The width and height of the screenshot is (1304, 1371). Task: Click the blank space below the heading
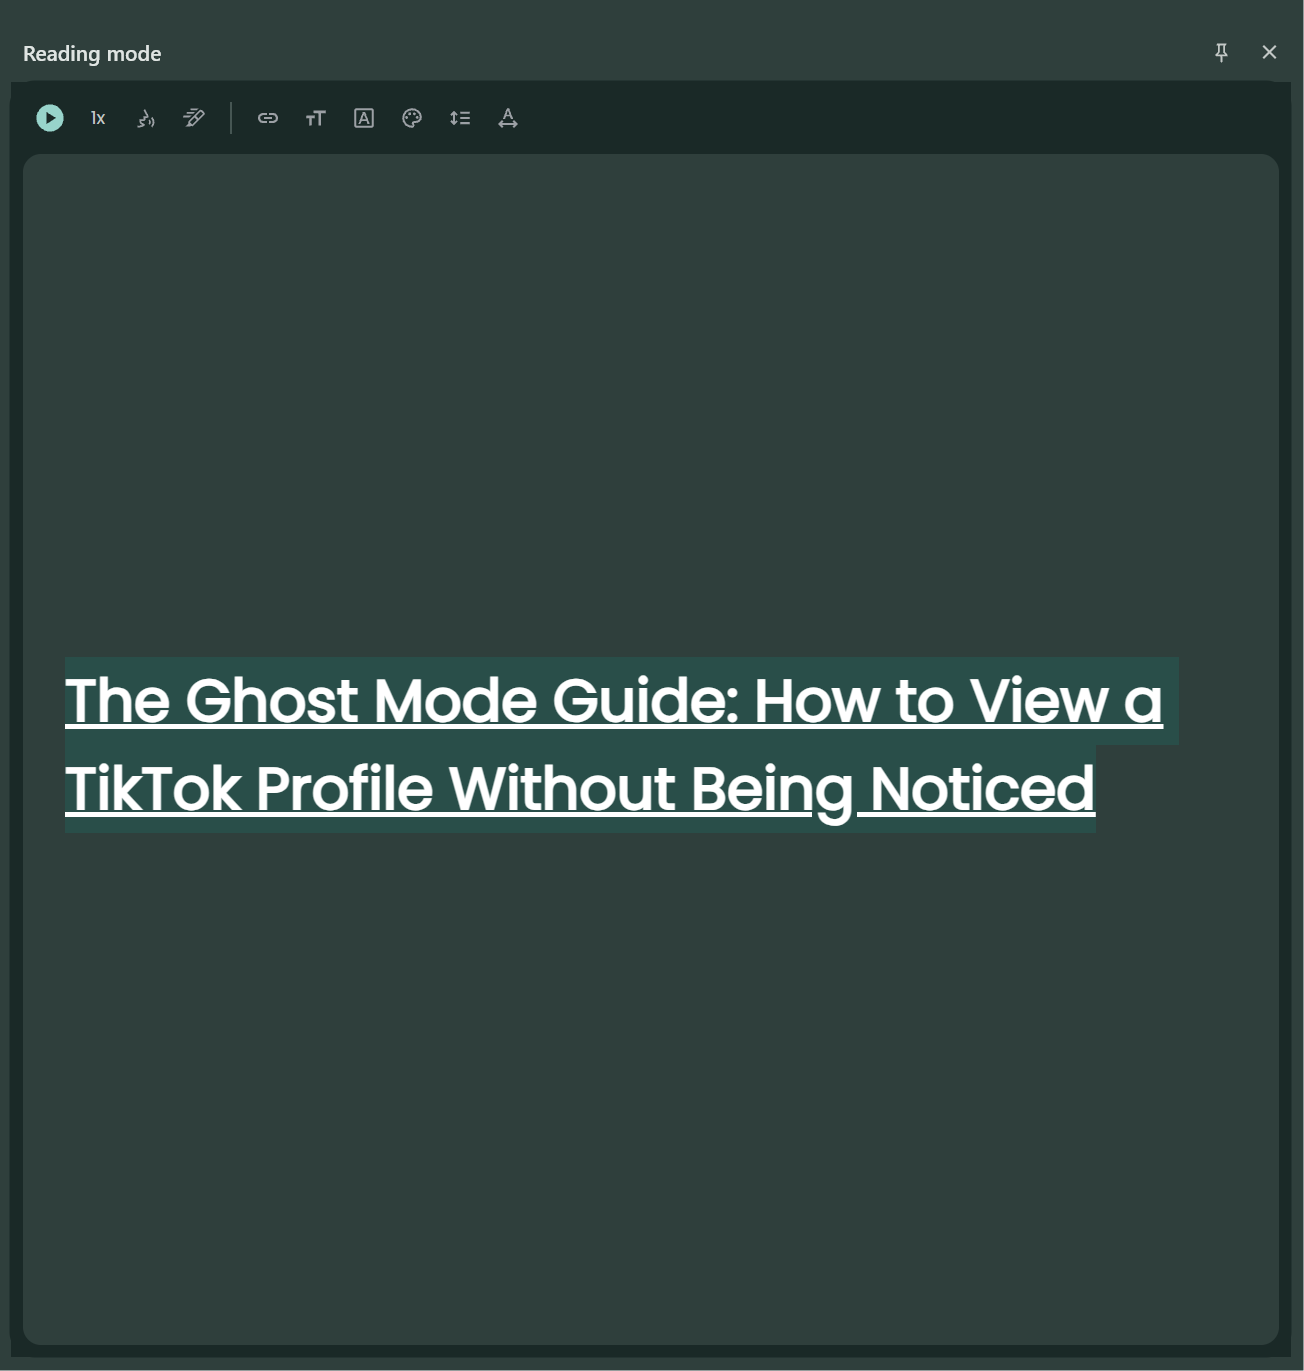(x=650, y=1080)
